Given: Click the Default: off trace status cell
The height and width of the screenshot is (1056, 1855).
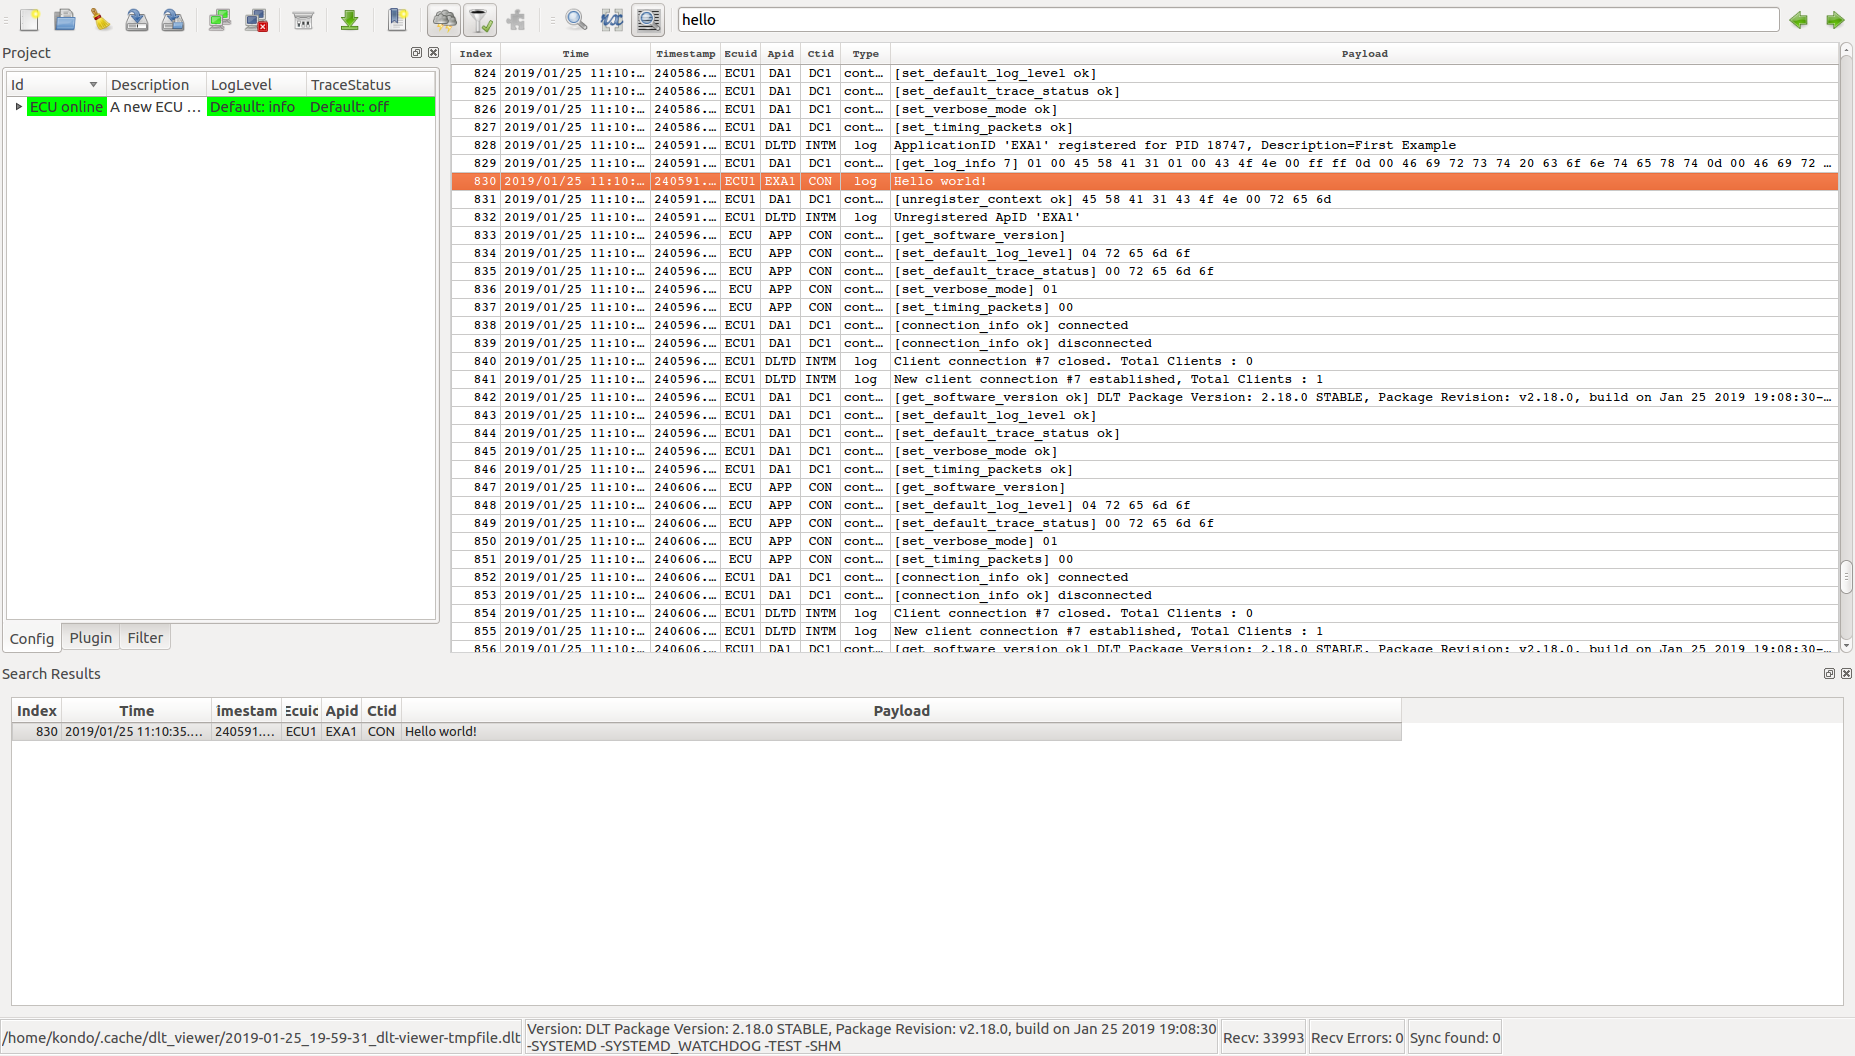Looking at the screenshot, I should coord(370,107).
